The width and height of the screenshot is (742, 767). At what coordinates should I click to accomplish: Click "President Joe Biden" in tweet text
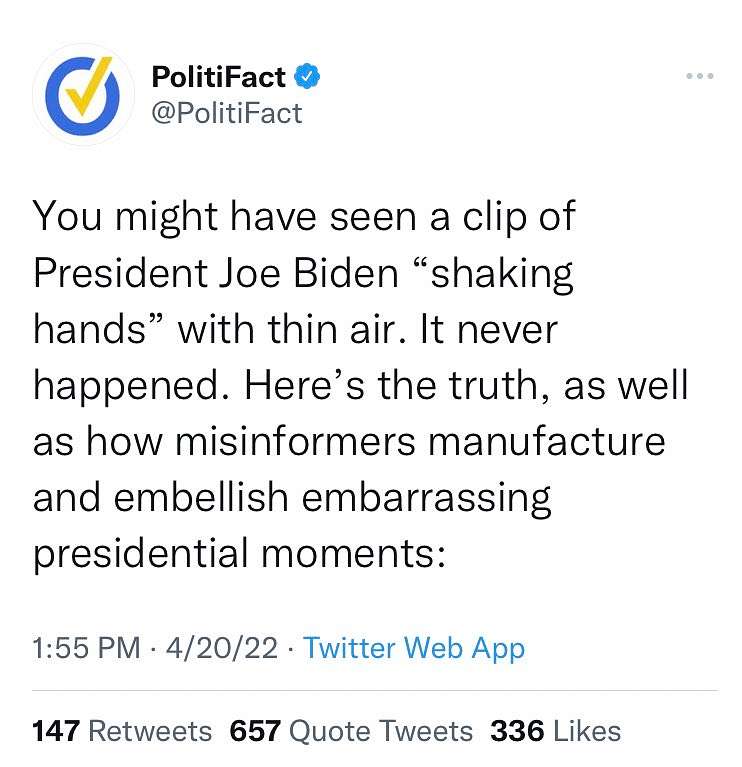[x=216, y=273]
